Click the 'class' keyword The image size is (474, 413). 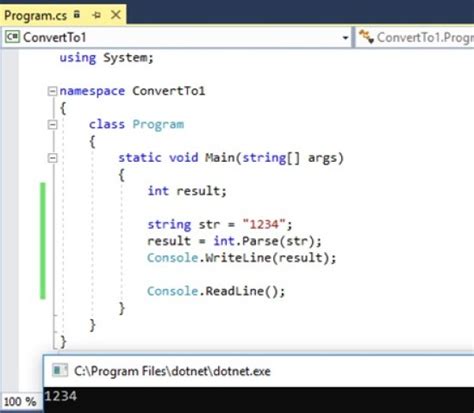coord(107,124)
